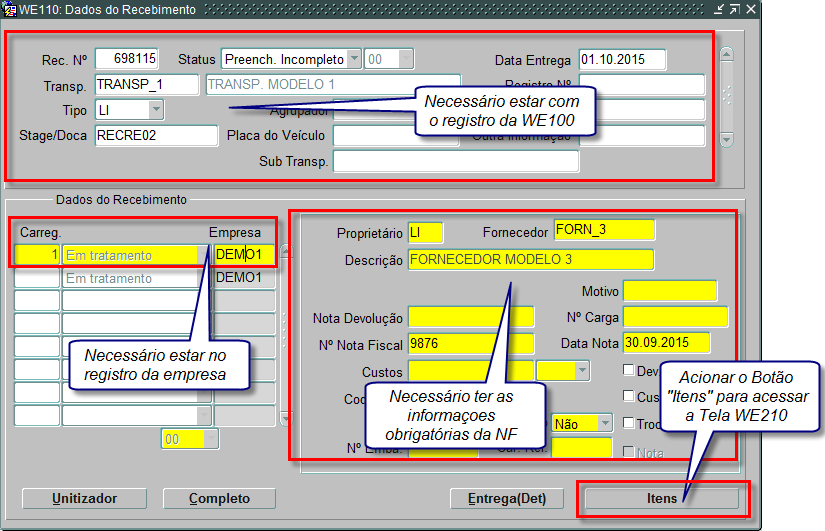
Task: Click first row Empresa field DEMO1
Action: click(244, 255)
